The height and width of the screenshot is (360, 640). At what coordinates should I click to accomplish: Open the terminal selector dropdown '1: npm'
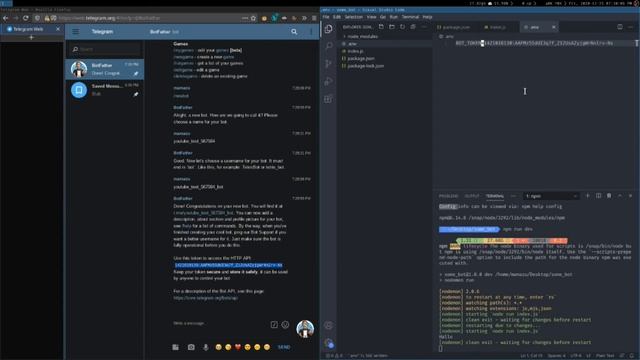(x=551, y=196)
